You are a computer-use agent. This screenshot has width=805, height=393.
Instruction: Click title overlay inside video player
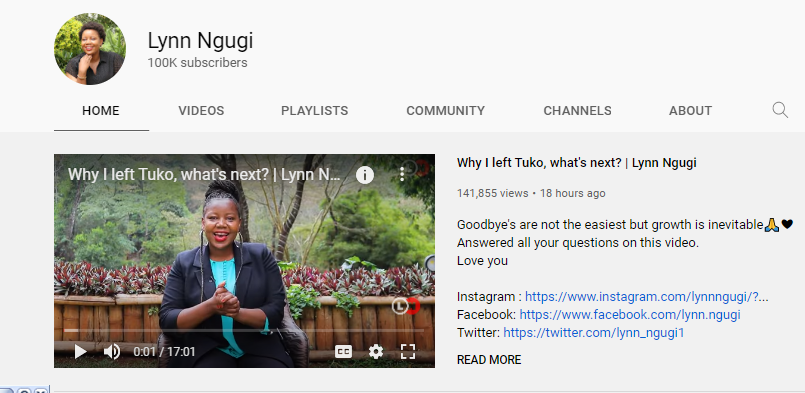[204, 175]
